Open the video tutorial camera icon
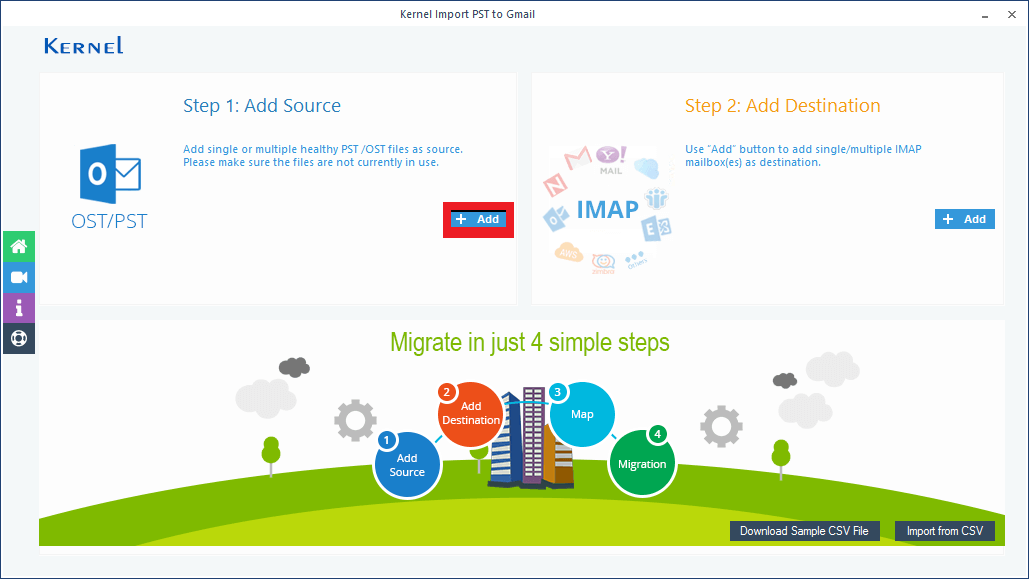The width and height of the screenshot is (1029, 581). [19, 277]
